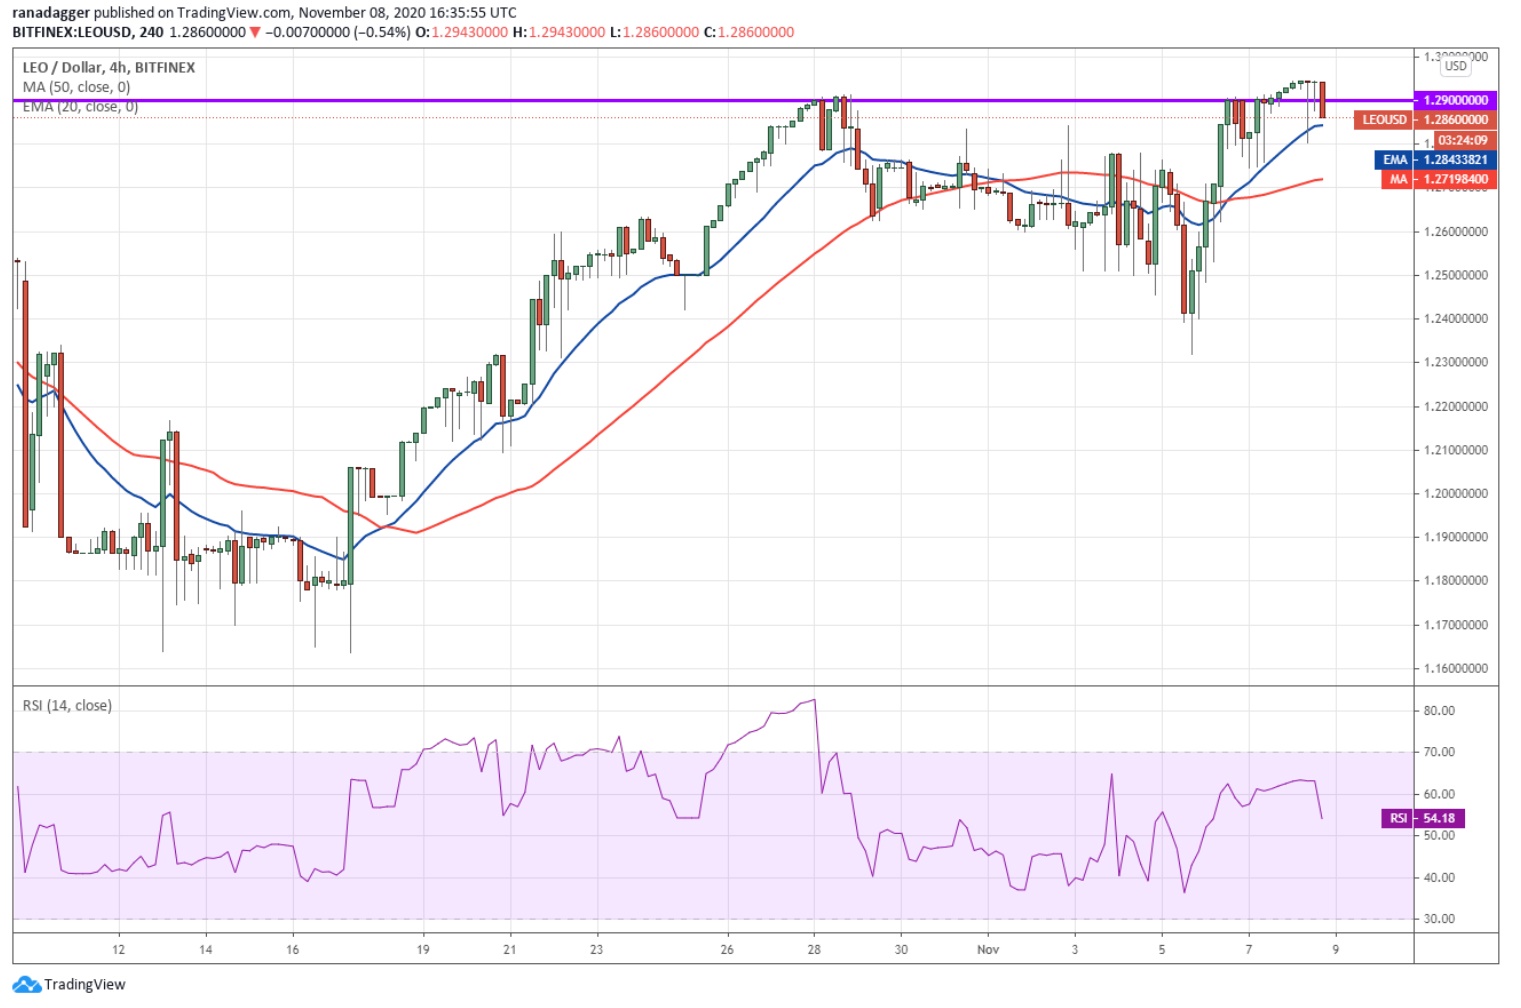Click the ranadagger publisher name
Image resolution: width=1521 pixels, height=1008 pixels.
pos(51,13)
